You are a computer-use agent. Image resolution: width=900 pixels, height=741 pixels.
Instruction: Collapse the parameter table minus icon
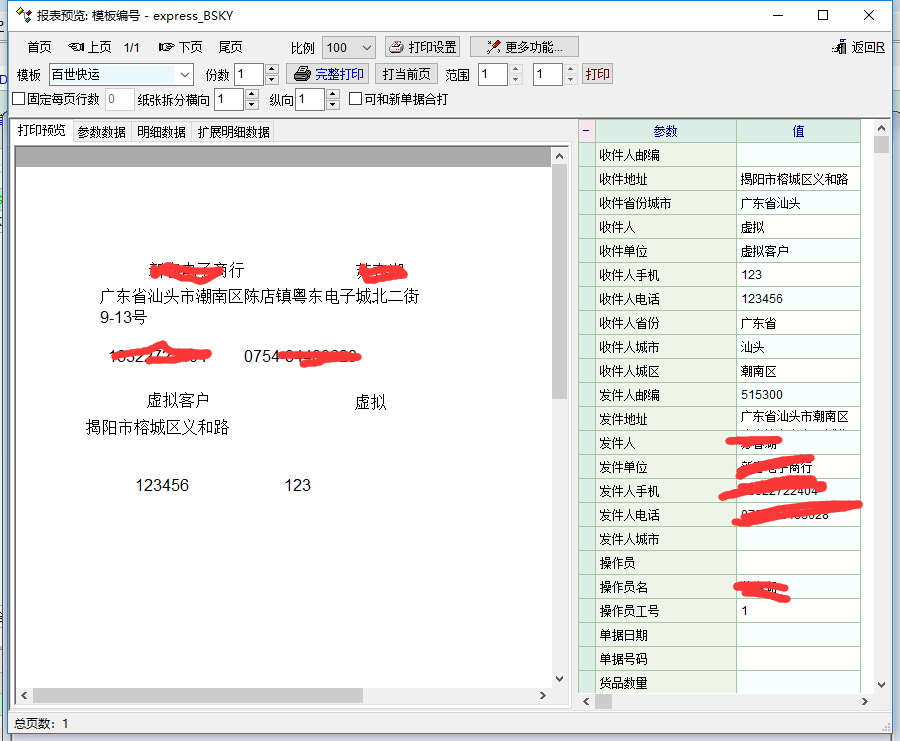click(586, 131)
